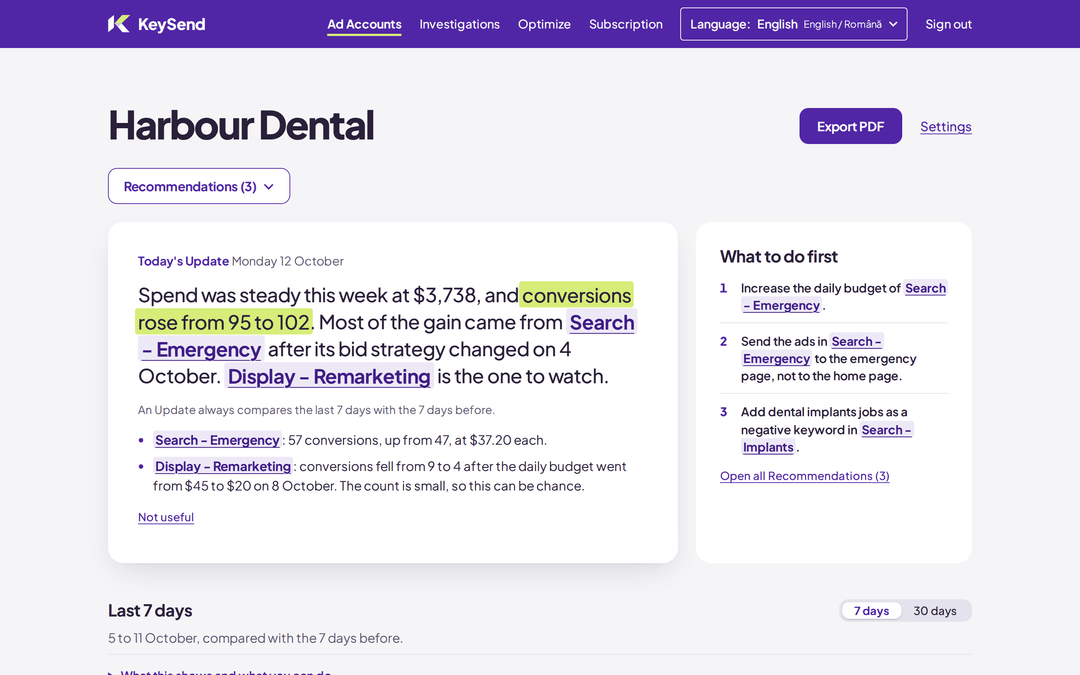Open Search – Emergency in the bullet list
The width and height of the screenshot is (1080, 675).
coord(217,440)
